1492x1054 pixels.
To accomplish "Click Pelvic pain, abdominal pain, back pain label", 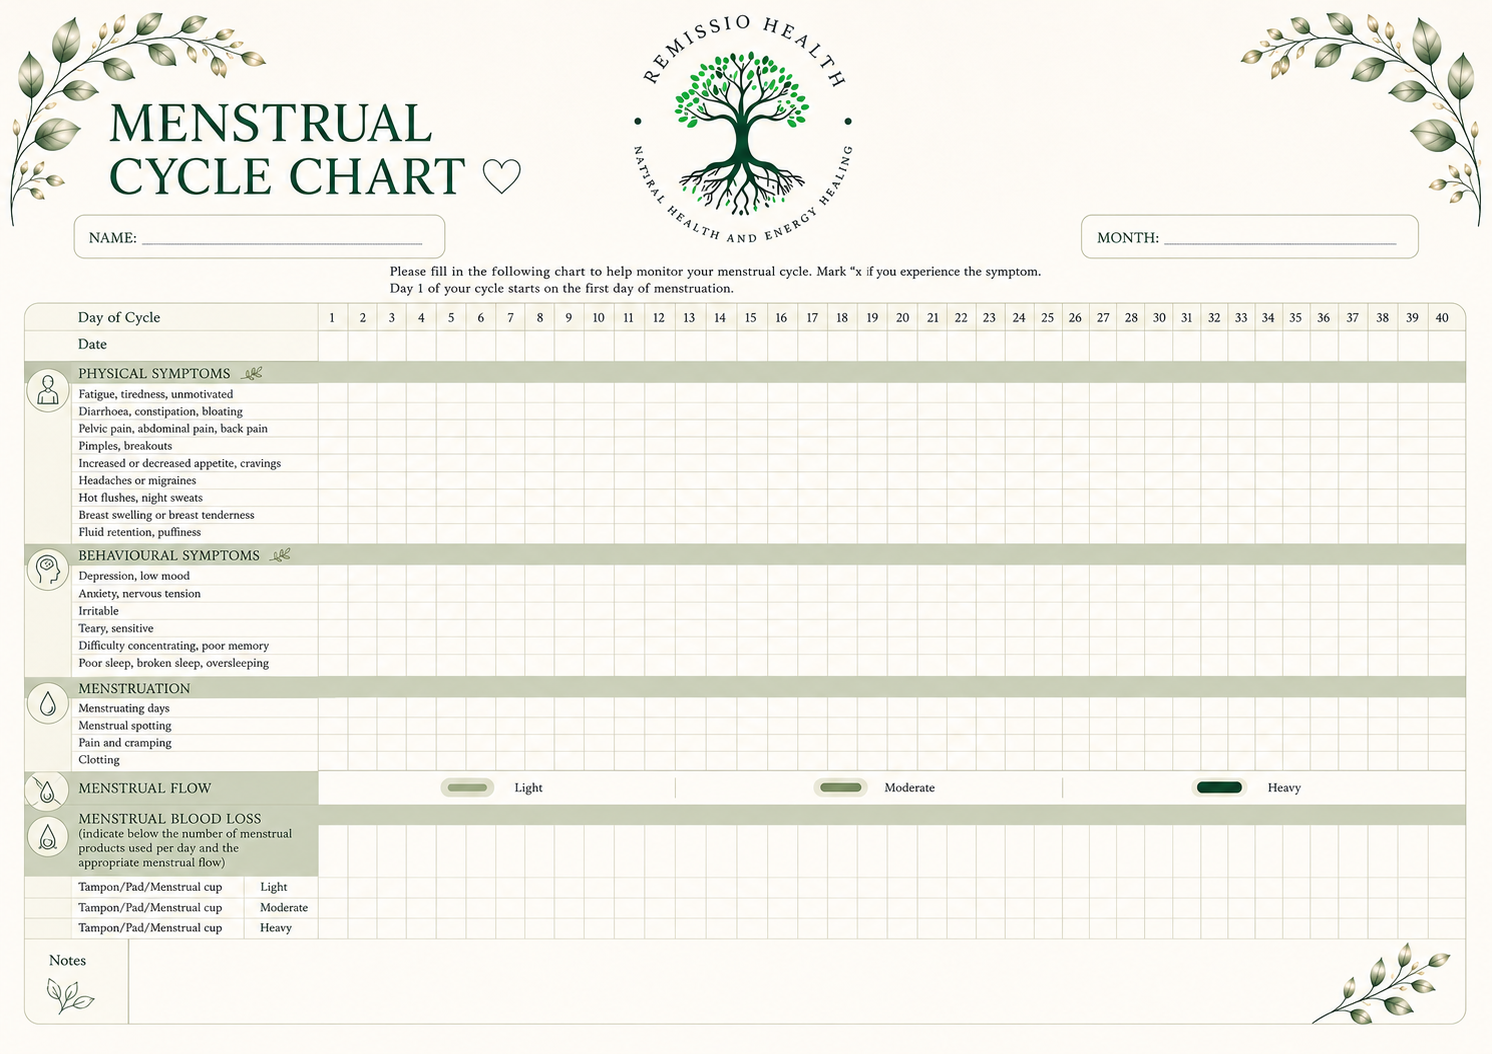I will click(x=173, y=428).
